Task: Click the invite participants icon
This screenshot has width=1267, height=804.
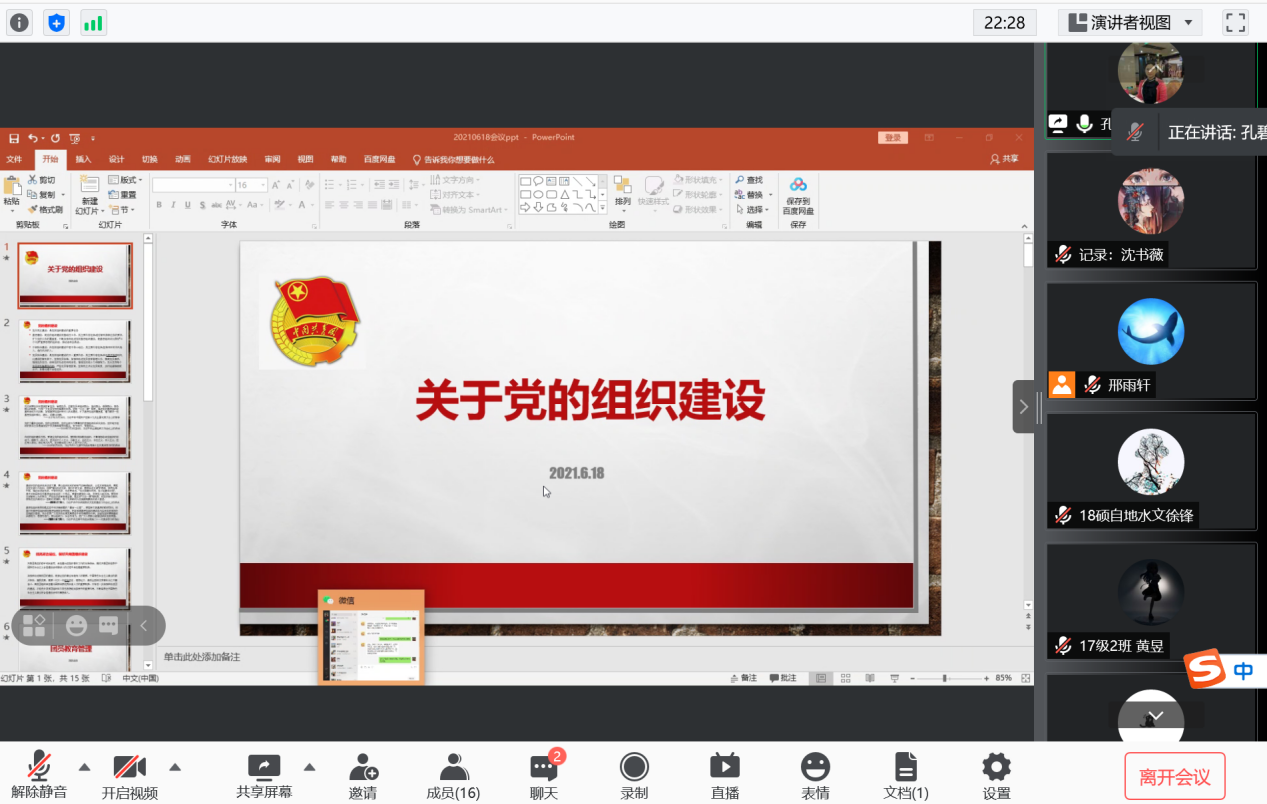Action: (x=363, y=775)
